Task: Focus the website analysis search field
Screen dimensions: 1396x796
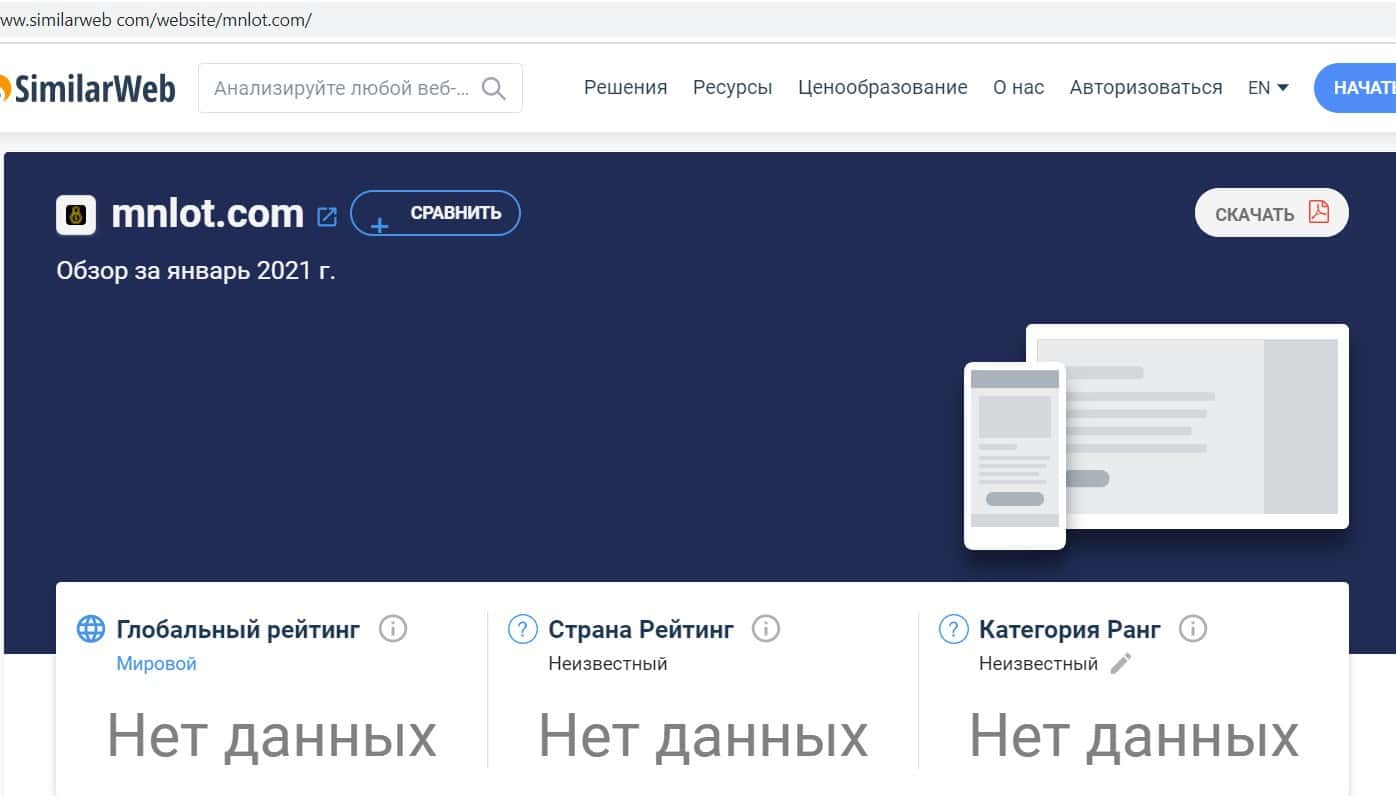Action: coord(360,88)
